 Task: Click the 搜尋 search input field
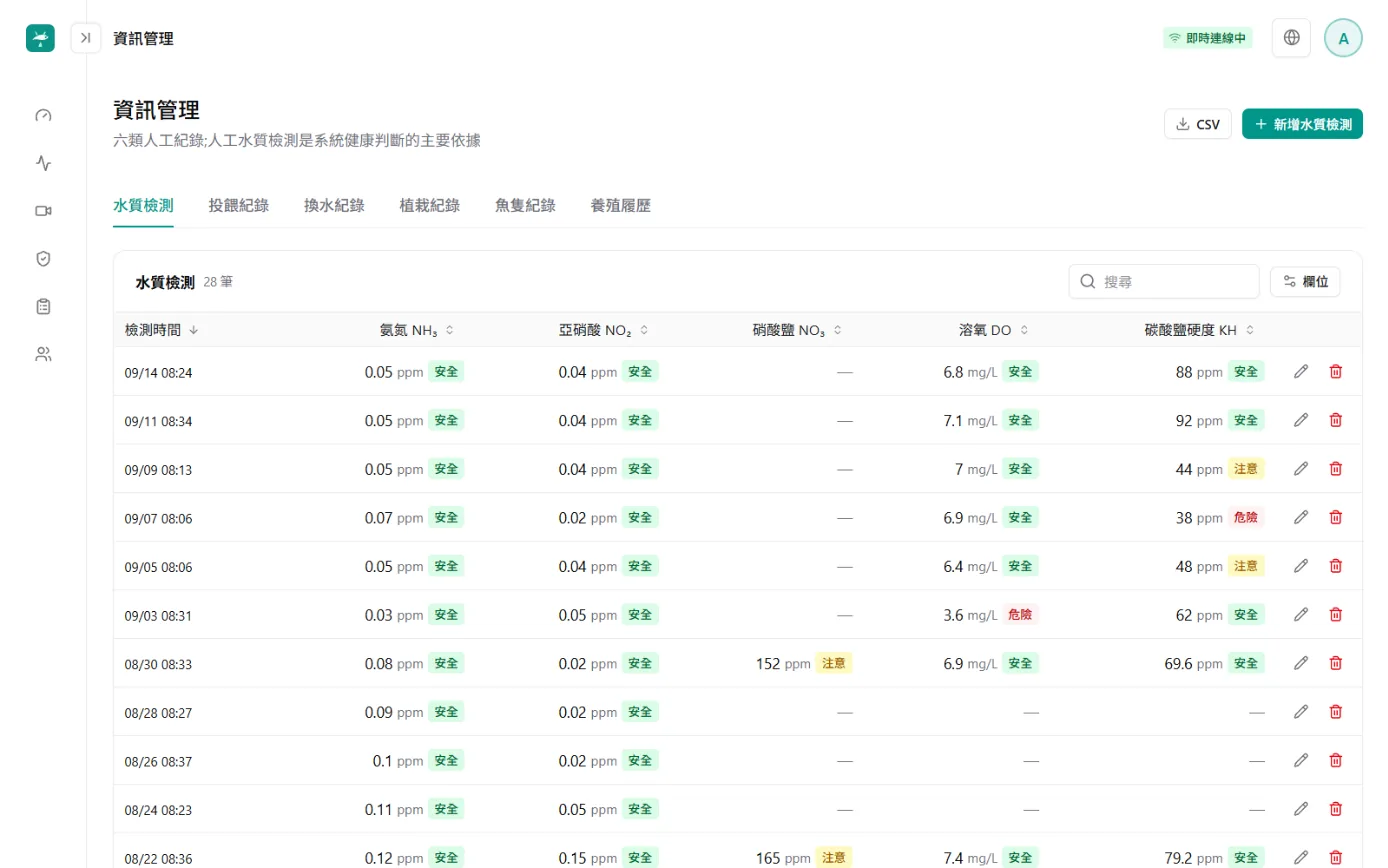[1164, 282]
